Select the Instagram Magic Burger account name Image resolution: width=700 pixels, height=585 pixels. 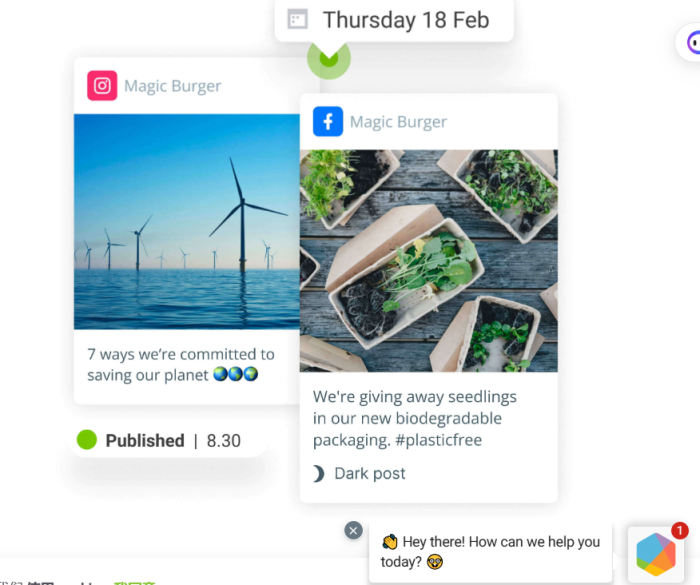point(172,86)
